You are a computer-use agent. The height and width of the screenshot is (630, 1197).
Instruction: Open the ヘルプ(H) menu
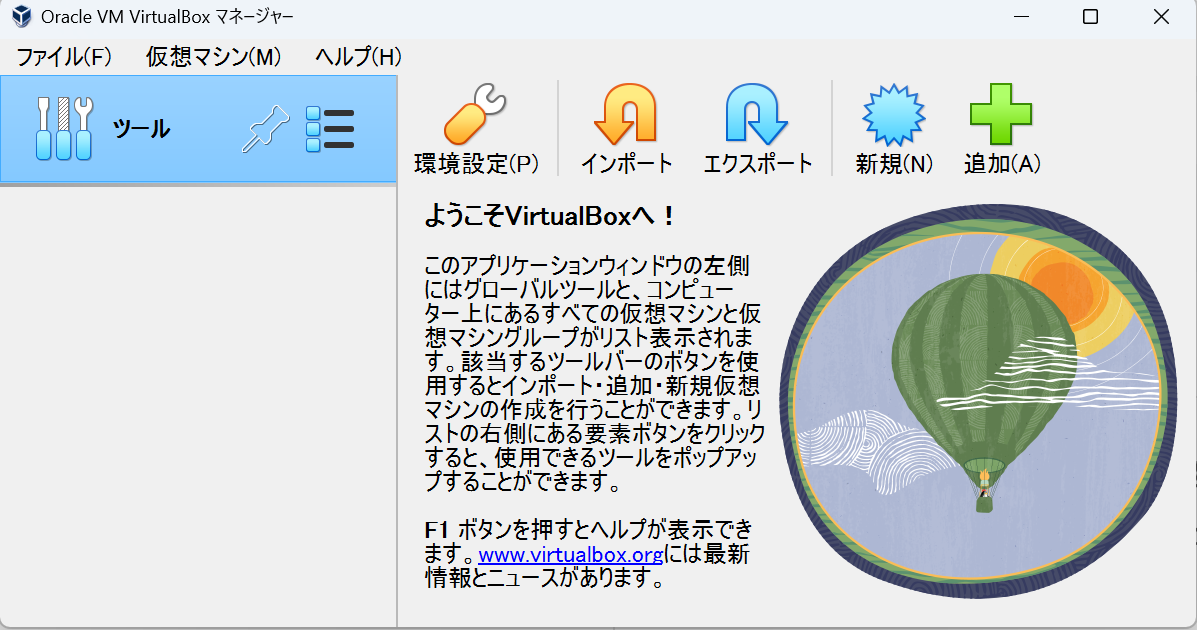(359, 57)
